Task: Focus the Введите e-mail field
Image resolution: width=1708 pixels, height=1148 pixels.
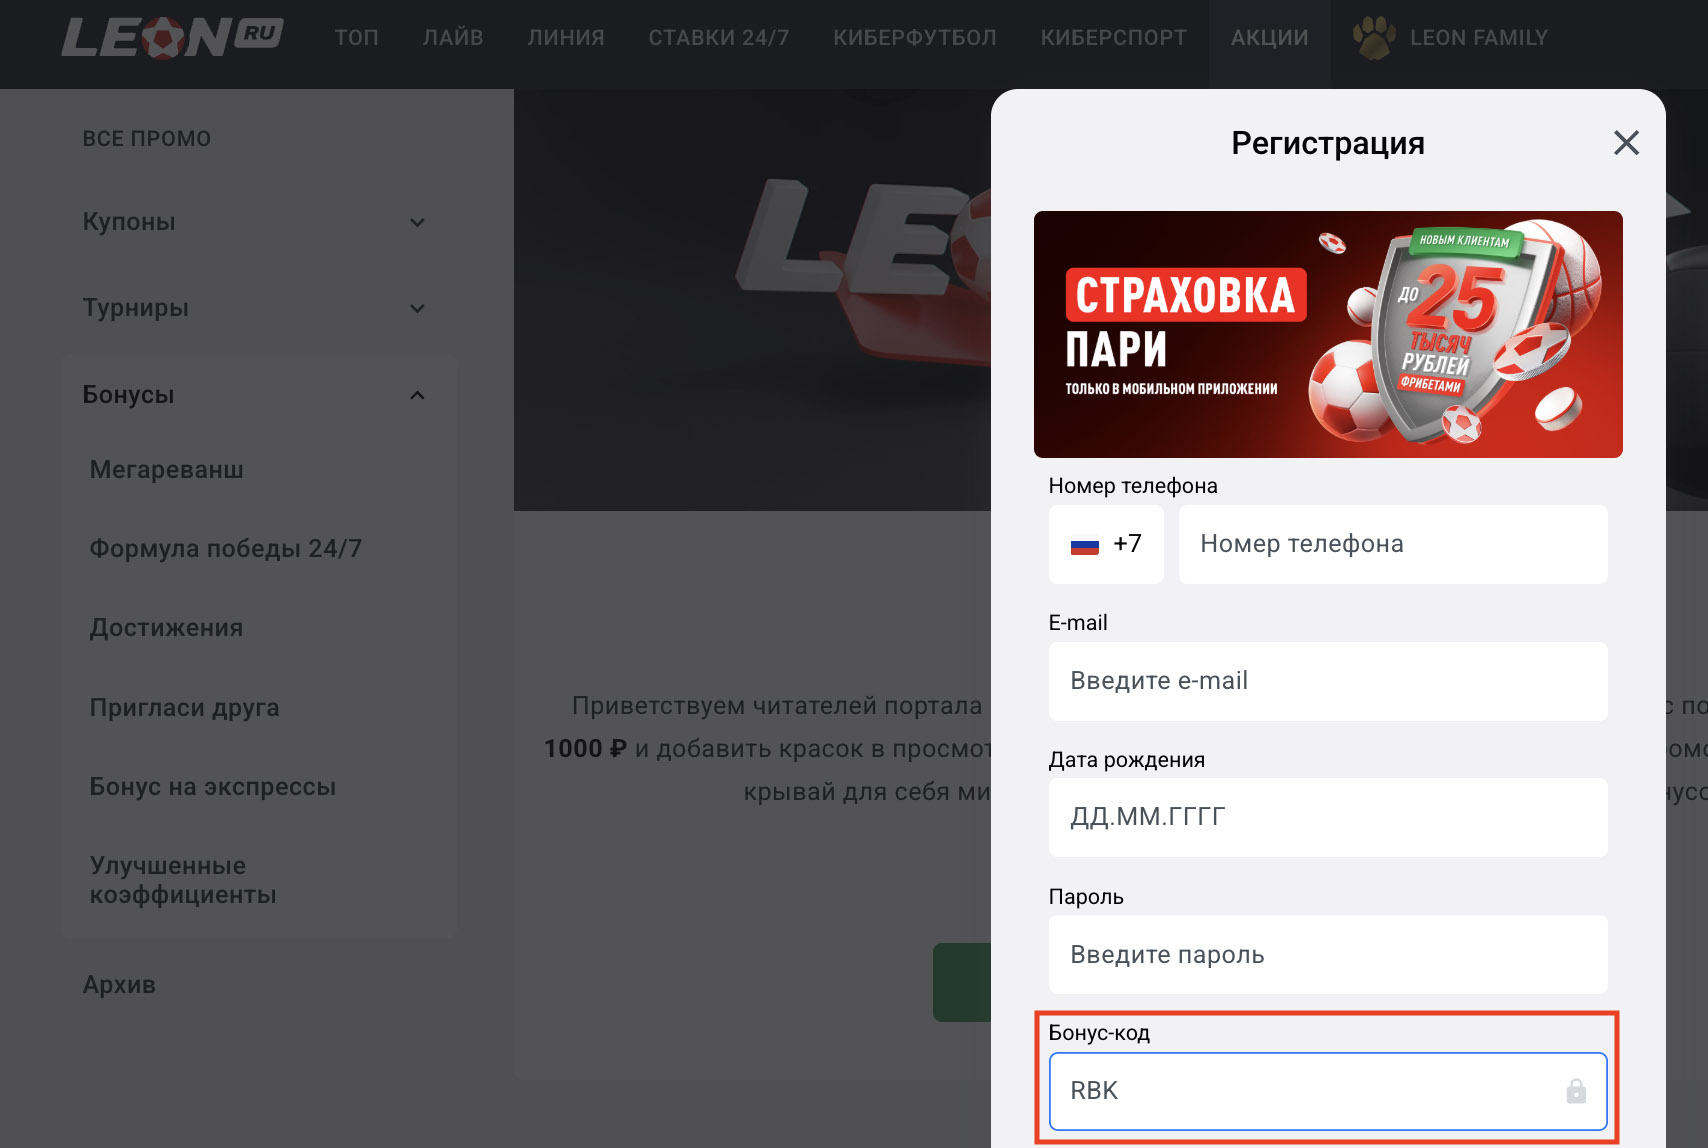Action: (1328, 681)
